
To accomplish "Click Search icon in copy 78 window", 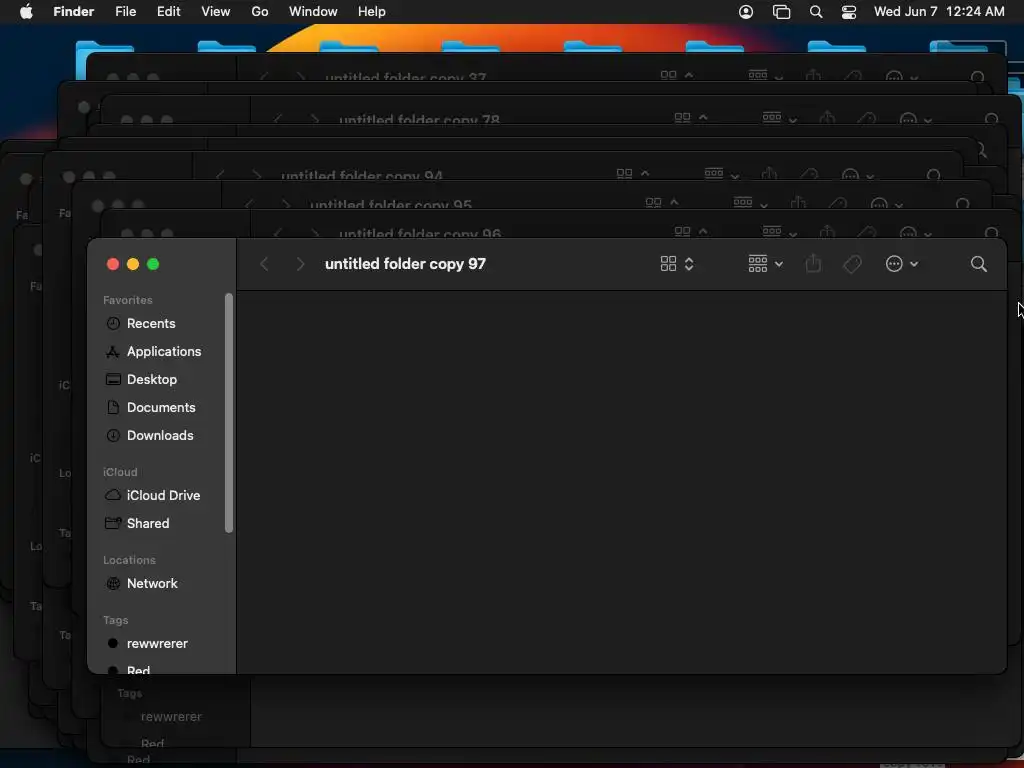I will [x=991, y=119].
